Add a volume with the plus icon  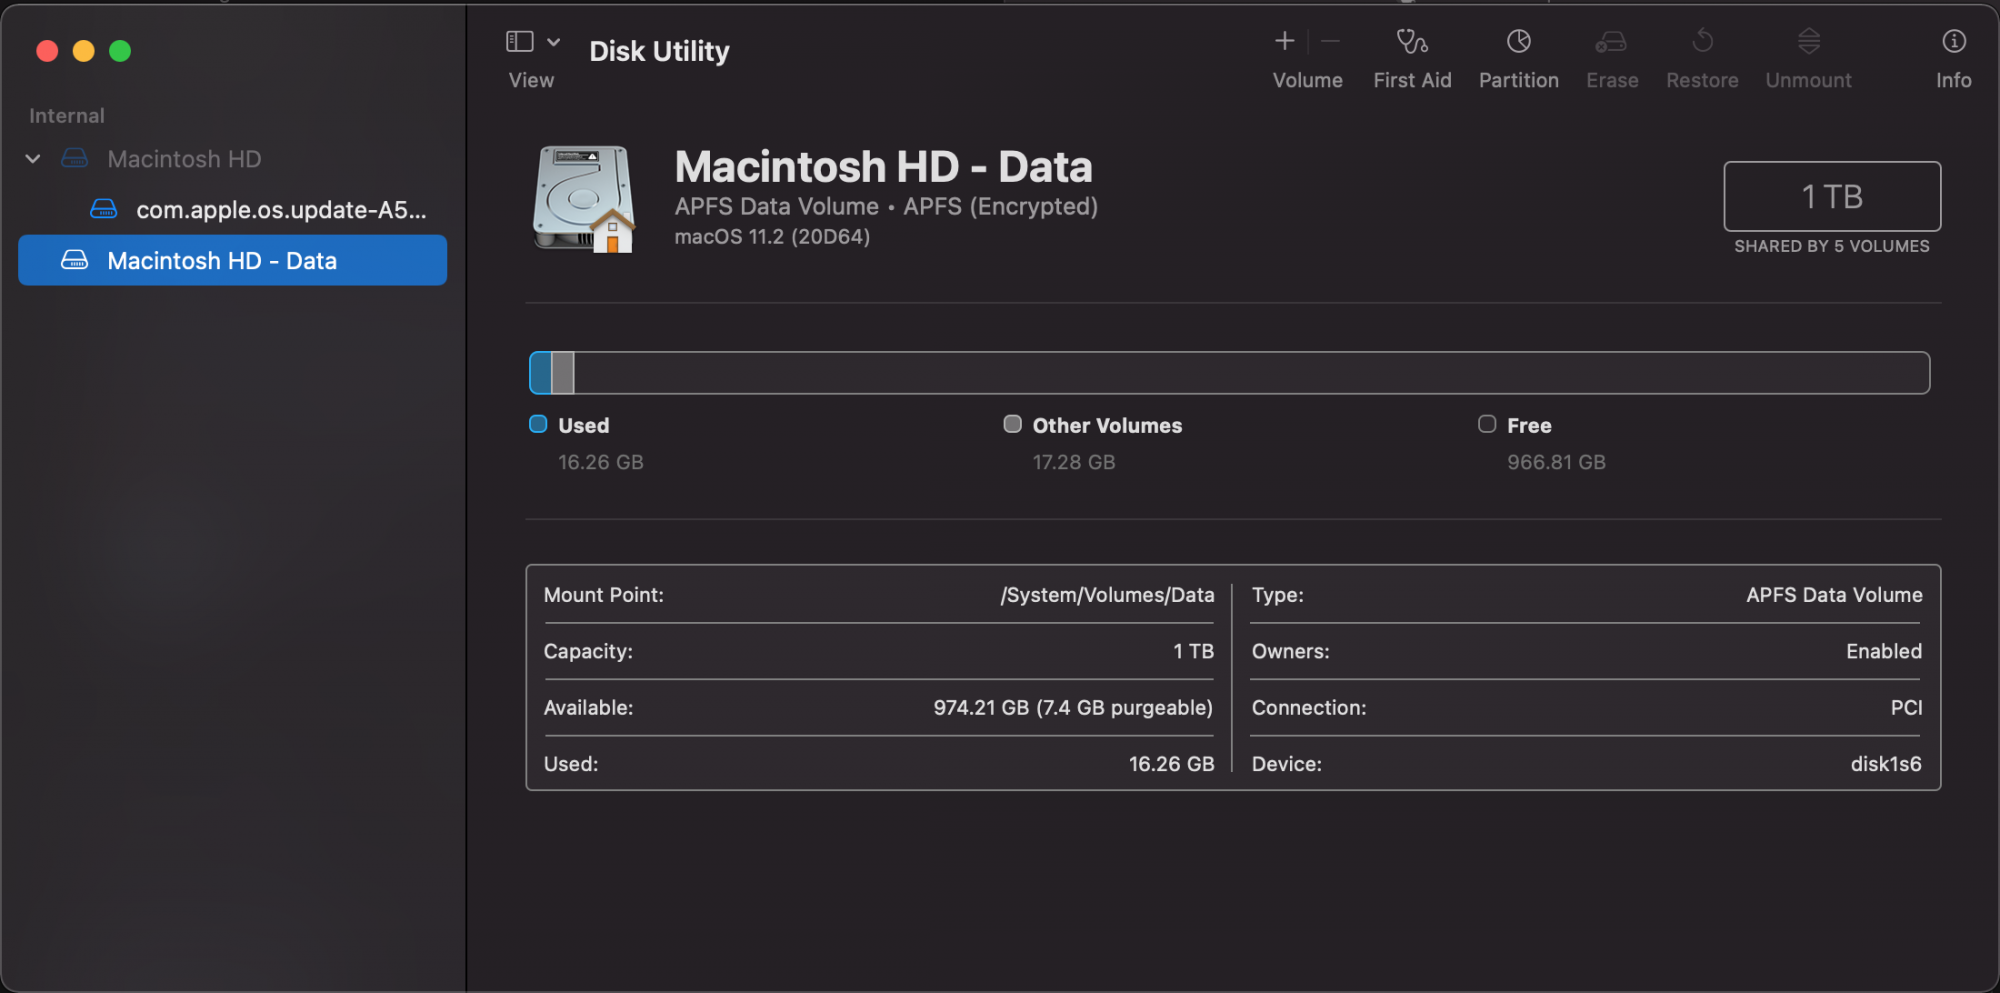click(x=1285, y=41)
